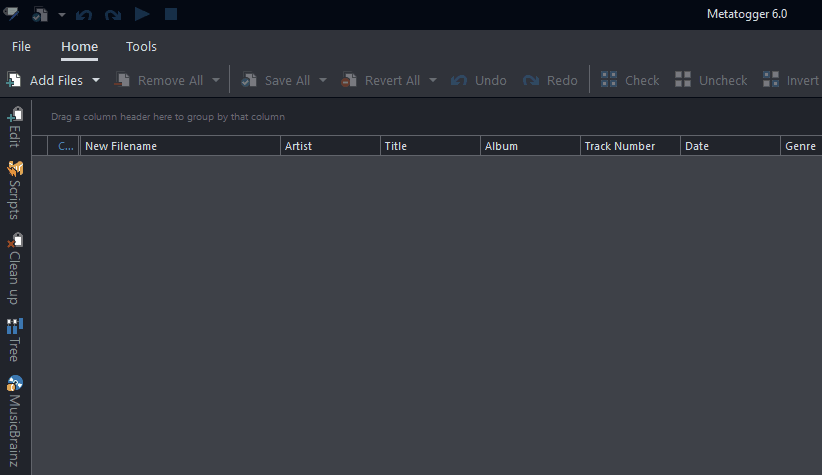Open the quick-access save dropdown arrow
This screenshot has height=475, width=822.
point(62,15)
